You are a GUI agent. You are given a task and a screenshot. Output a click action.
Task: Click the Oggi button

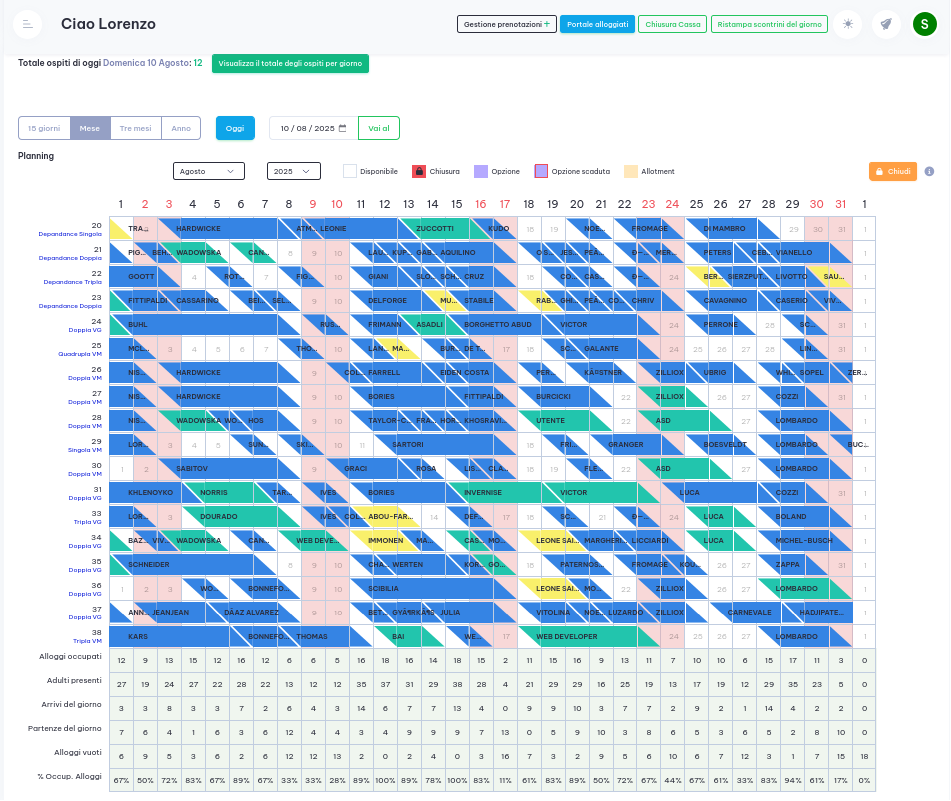(x=235, y=128)
